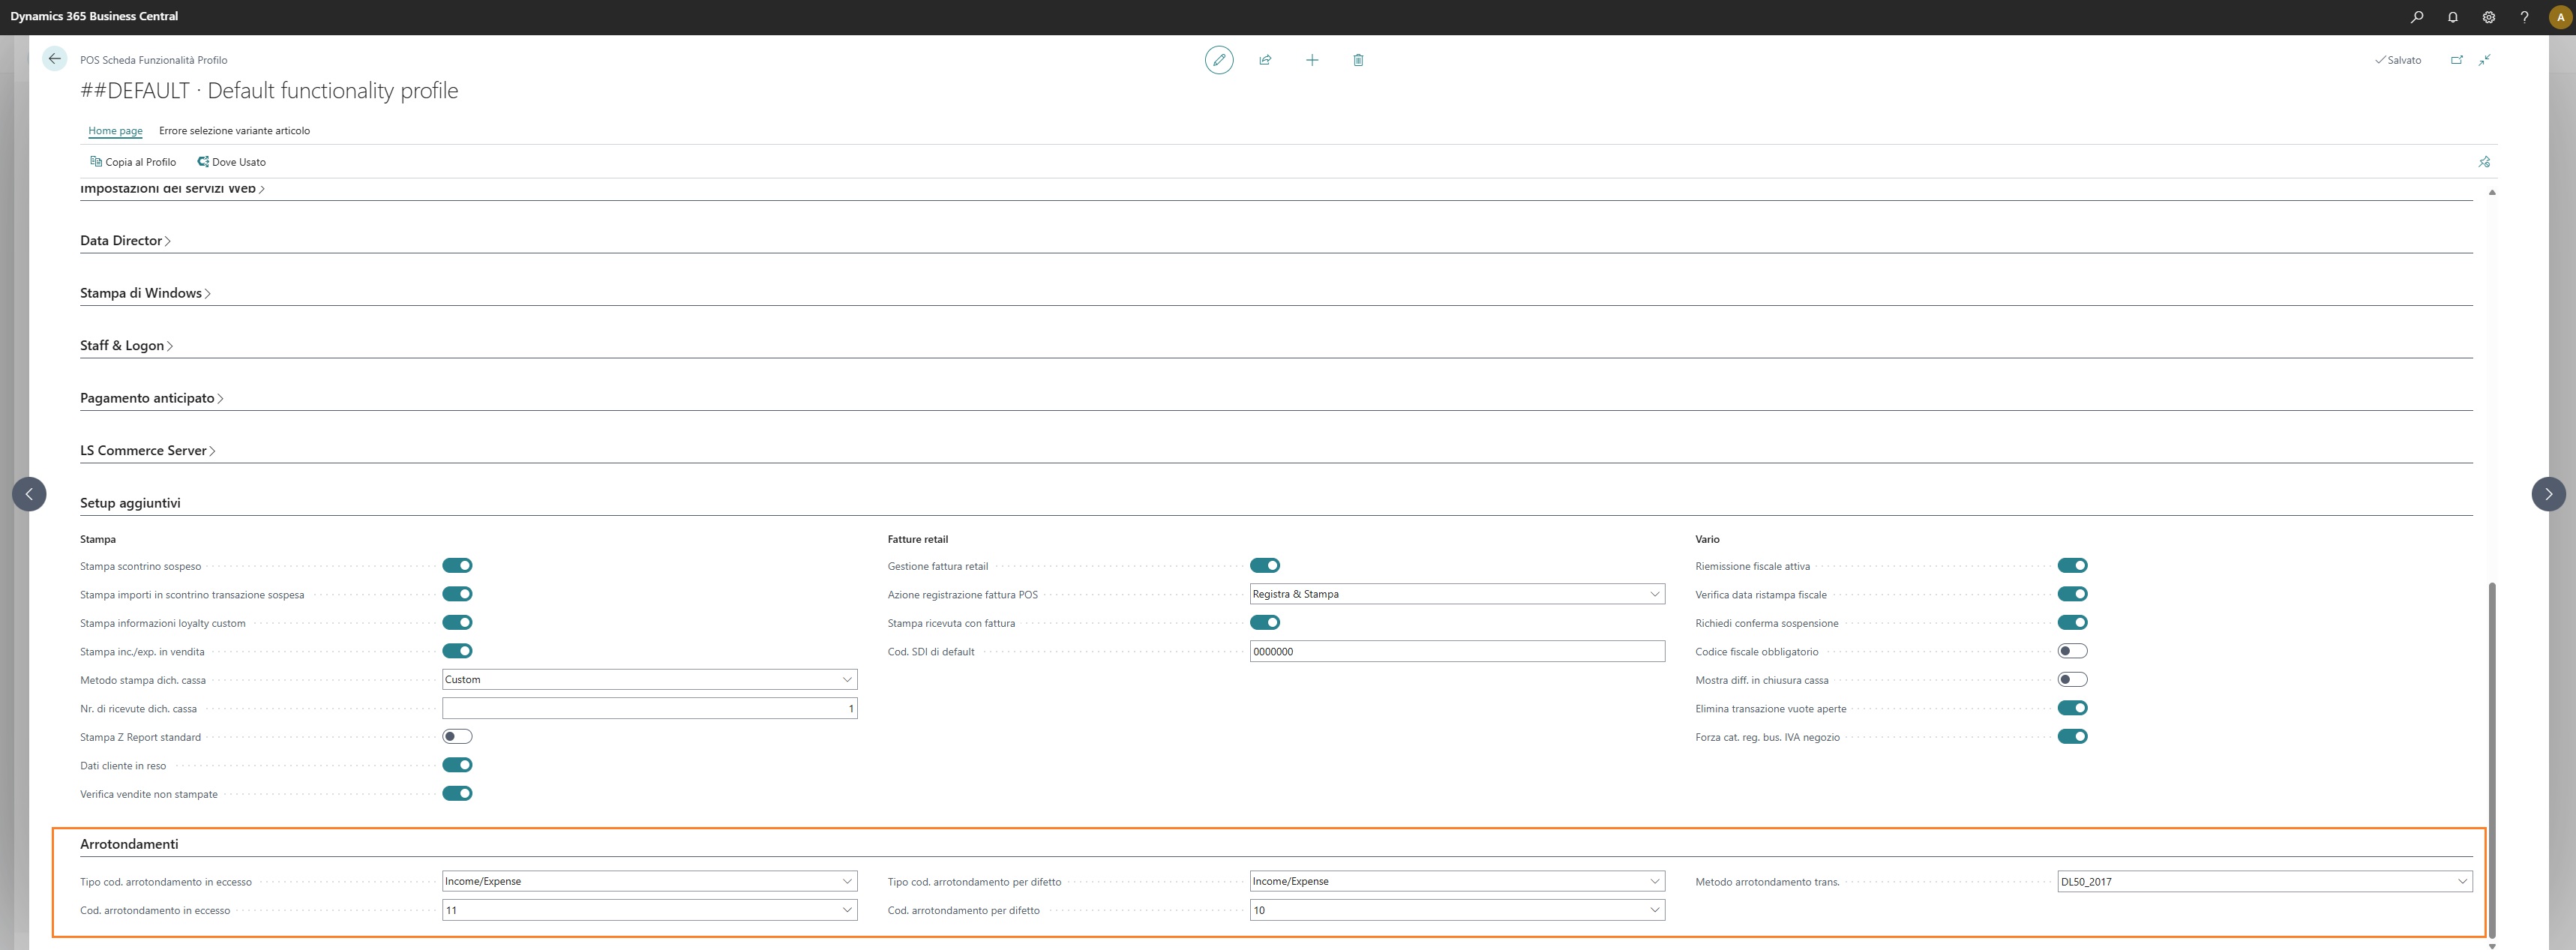Screen dimensions: 2576x950
Task: Open Azione registrazione fattura POS dropdown
Action: tap(1456, 594)
